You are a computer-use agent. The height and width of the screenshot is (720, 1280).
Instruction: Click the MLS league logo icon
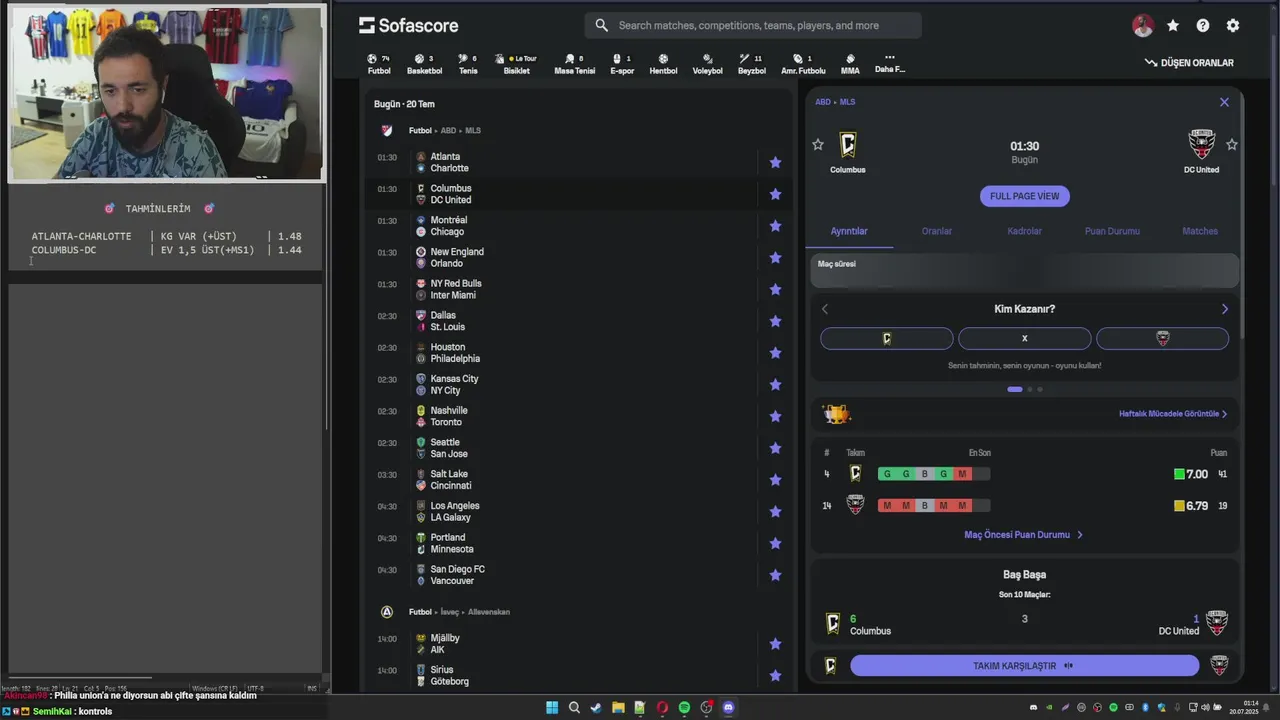coord(387,130)
